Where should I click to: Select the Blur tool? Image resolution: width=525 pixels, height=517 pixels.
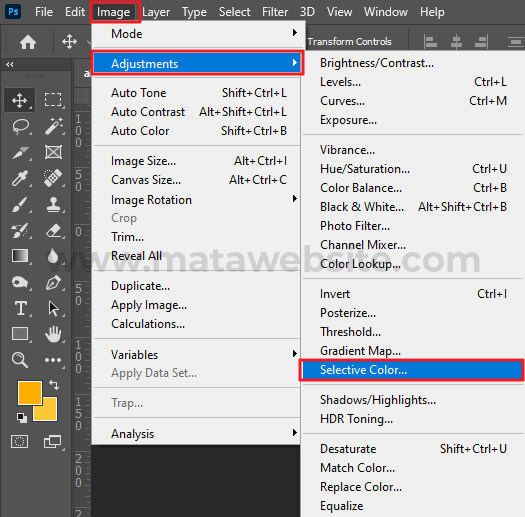pyautogui.click(x=53, y=256)
